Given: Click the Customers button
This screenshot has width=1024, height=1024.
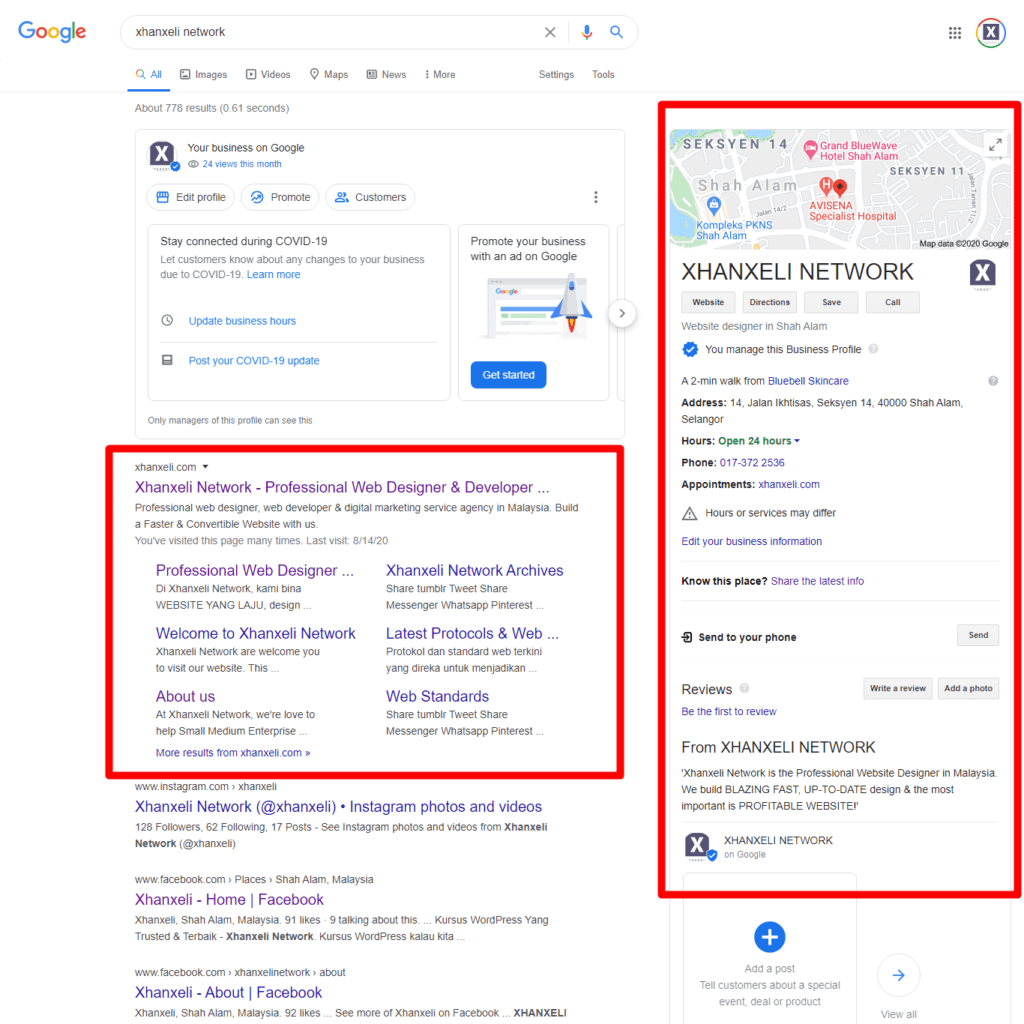Looking at the screenshot, I should (370, 197).
